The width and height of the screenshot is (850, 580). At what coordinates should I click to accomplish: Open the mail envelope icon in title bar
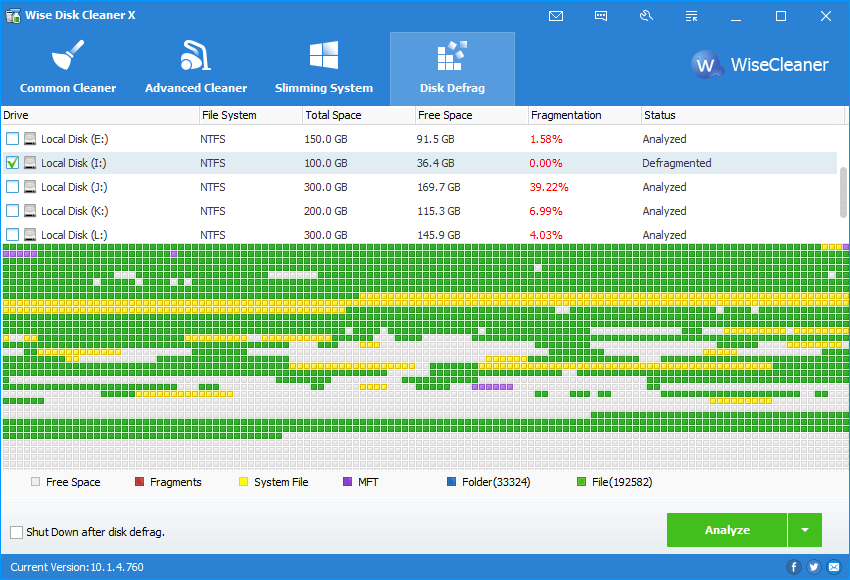pos(556,16)
